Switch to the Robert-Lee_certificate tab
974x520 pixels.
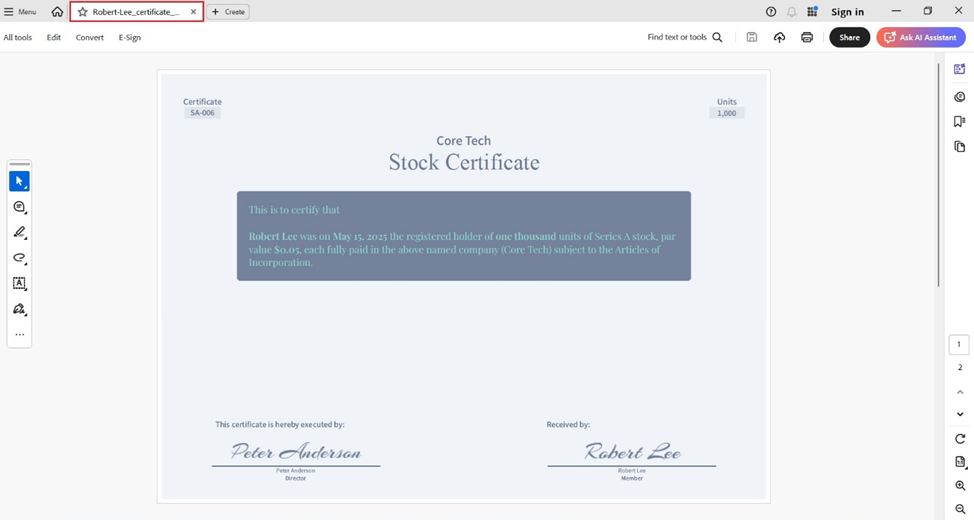[x=136, y=12]
